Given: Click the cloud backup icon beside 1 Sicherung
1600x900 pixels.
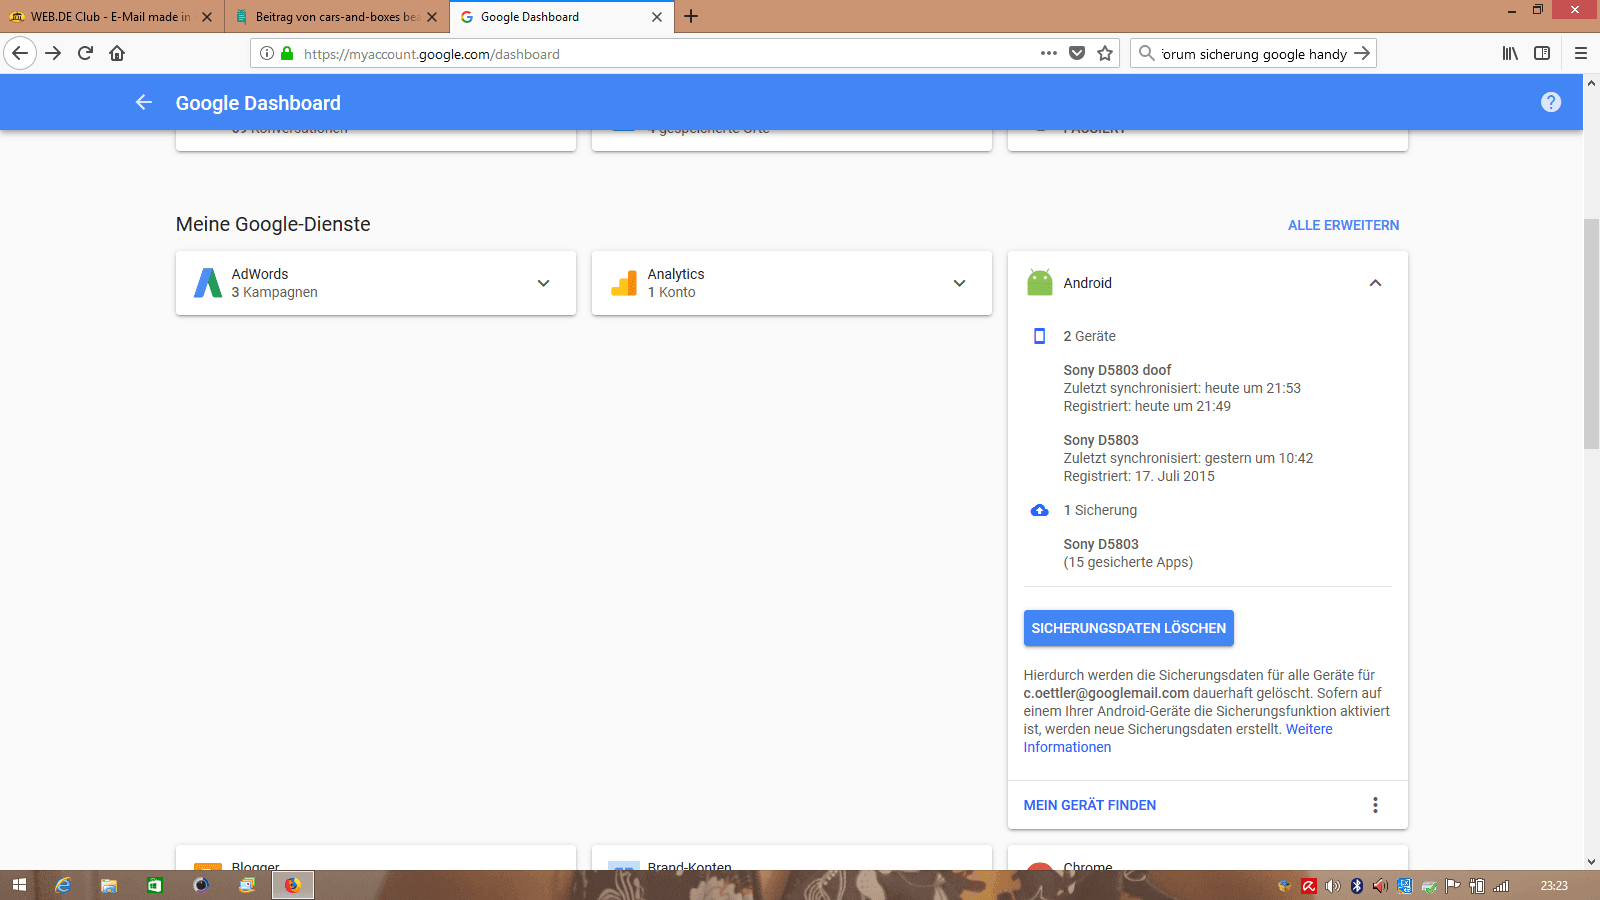Looking at the screenshot, I should tap(1040, 510).
